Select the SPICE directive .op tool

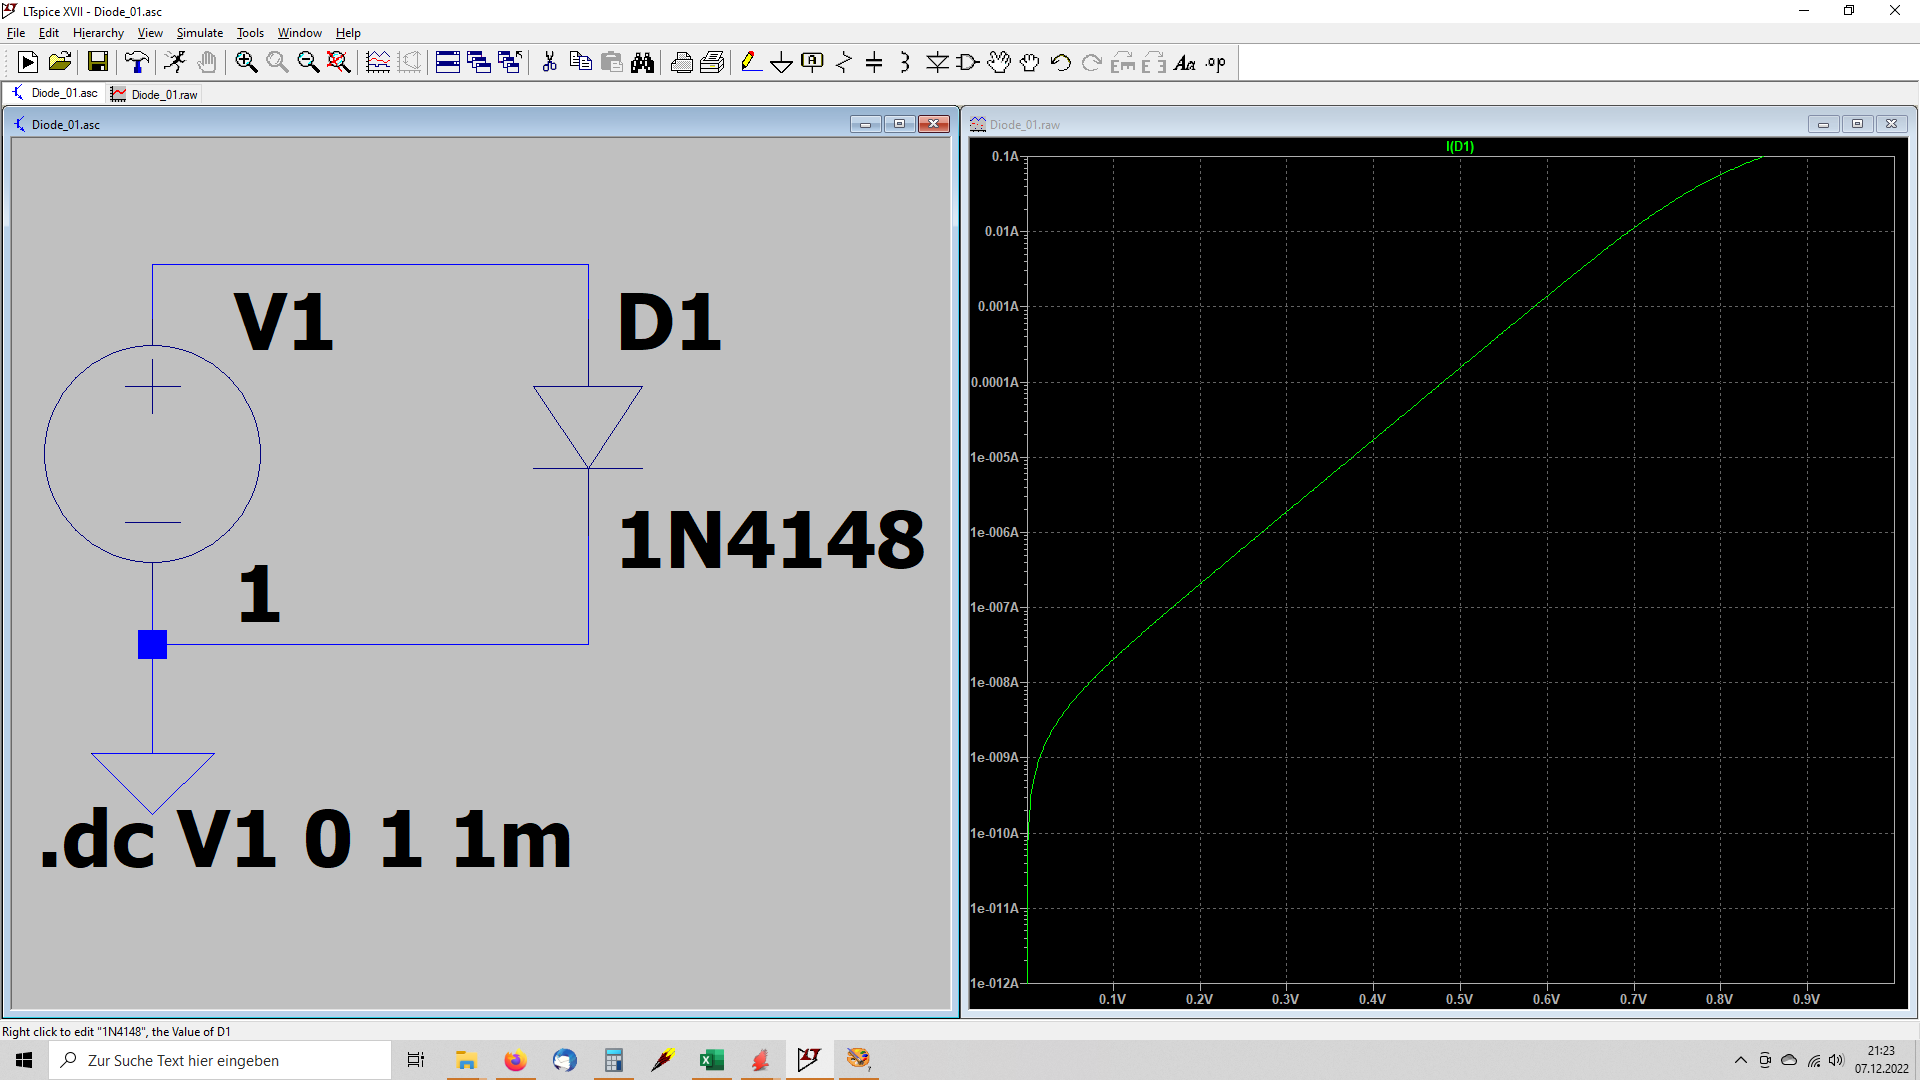tap(1216, 62)
